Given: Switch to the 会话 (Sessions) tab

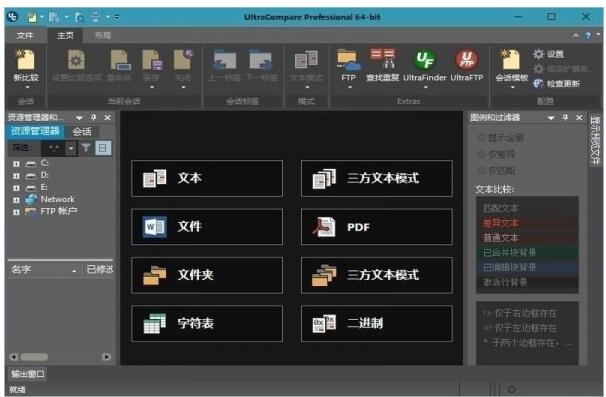Looking at the screenshot, I should coord(82,131).
